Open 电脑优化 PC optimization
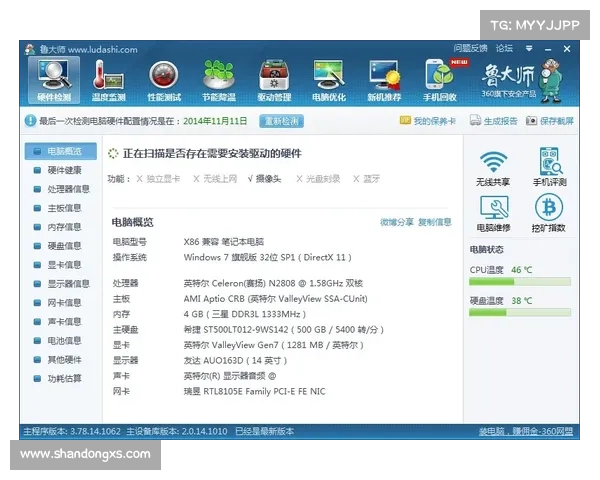Screen dimensions: 600x480 point(329,80)
